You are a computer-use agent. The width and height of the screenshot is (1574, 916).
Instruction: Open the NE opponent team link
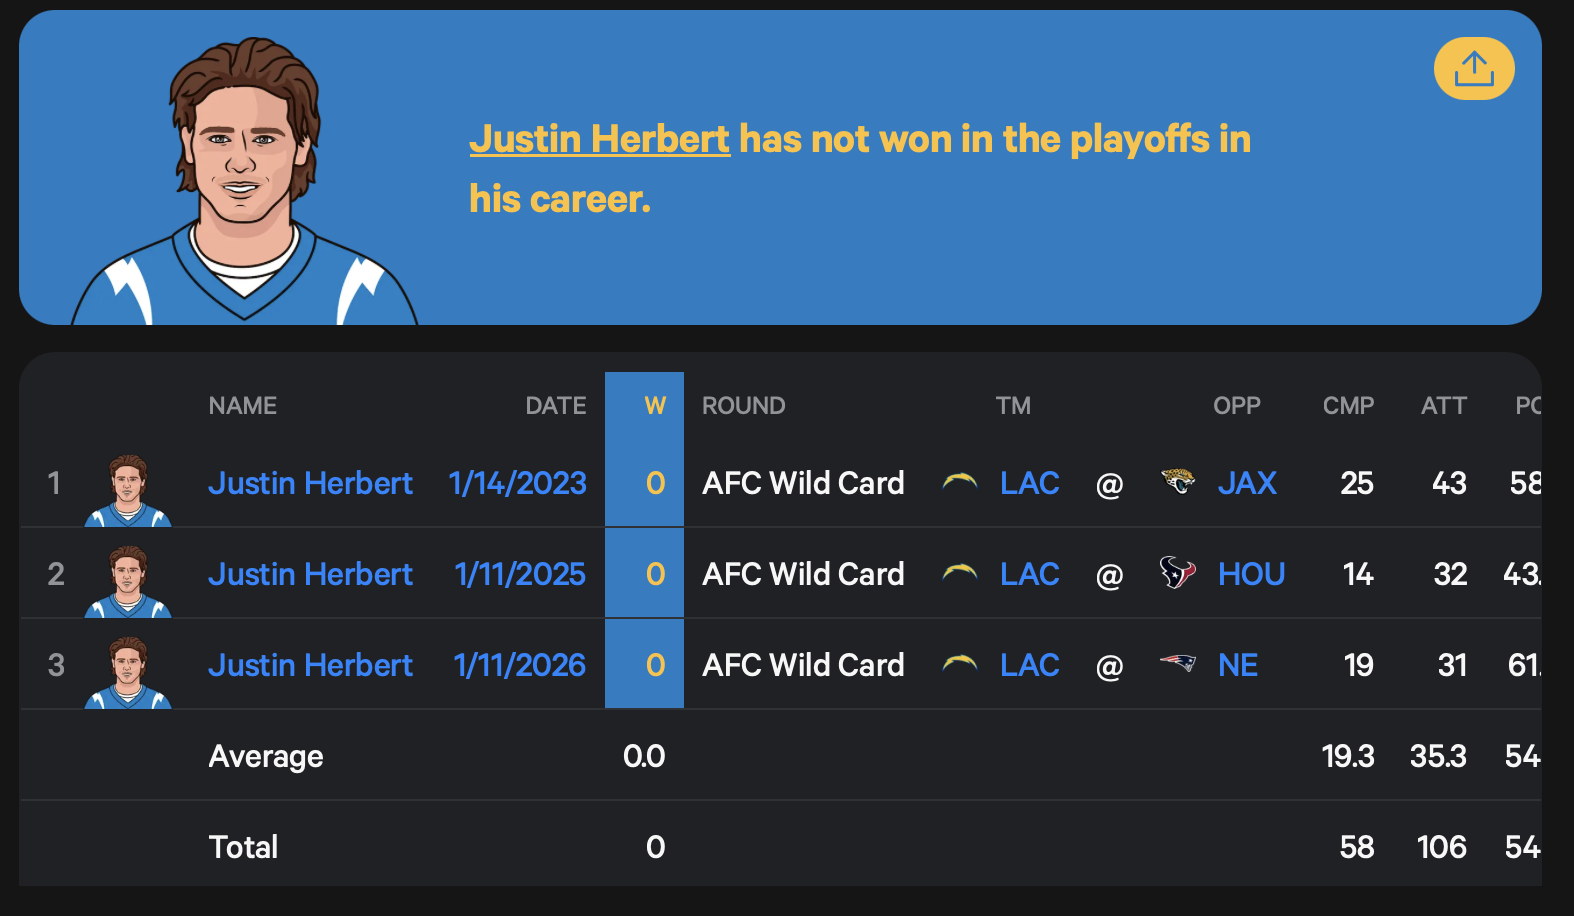pos(1238,665)
